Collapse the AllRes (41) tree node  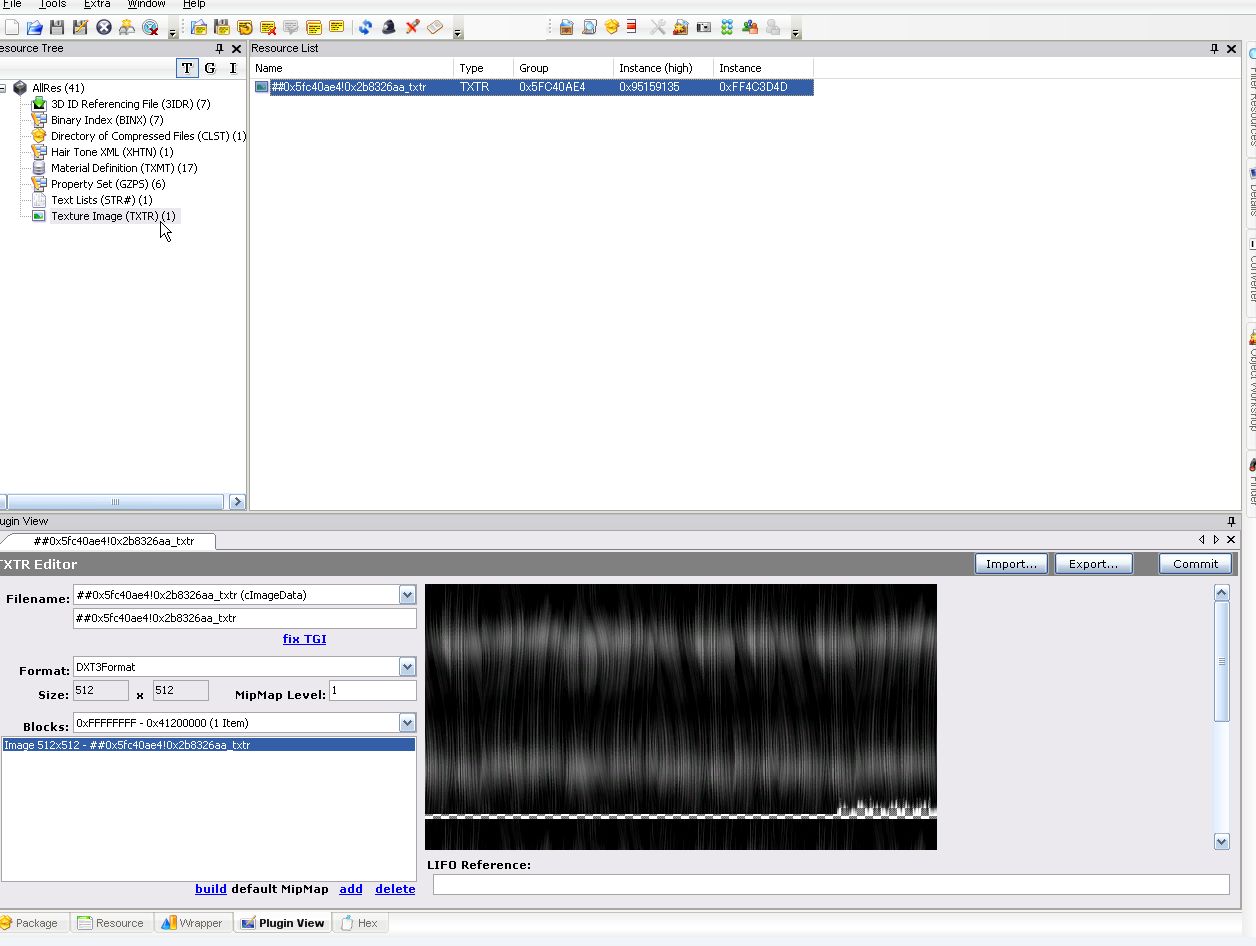coord(3,88)
